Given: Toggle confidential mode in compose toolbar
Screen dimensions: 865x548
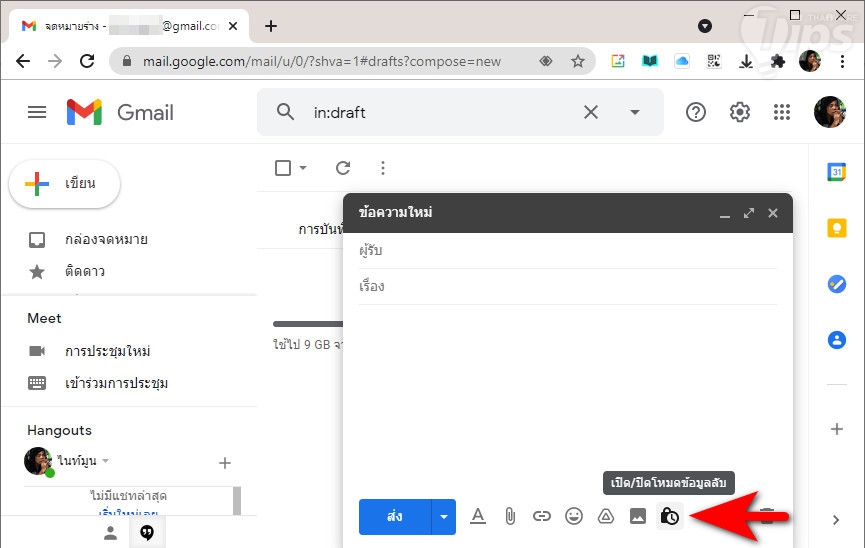Looking at the screenshot, I should coord(670,517).
